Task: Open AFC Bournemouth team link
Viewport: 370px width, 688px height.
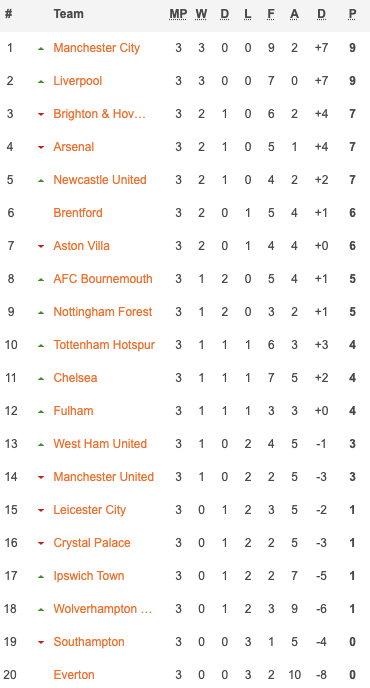Action: tap(103, 279)
